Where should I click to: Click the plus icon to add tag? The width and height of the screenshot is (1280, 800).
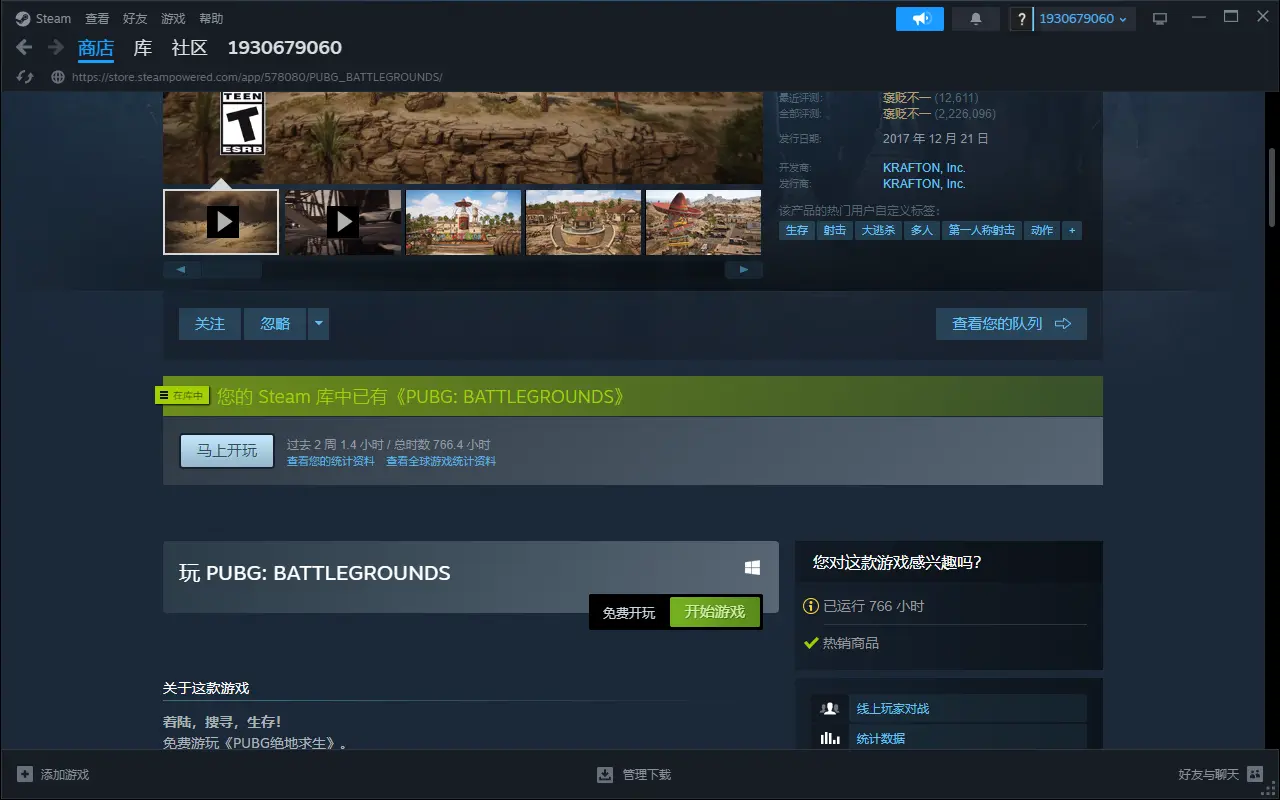pos(1072,230)
